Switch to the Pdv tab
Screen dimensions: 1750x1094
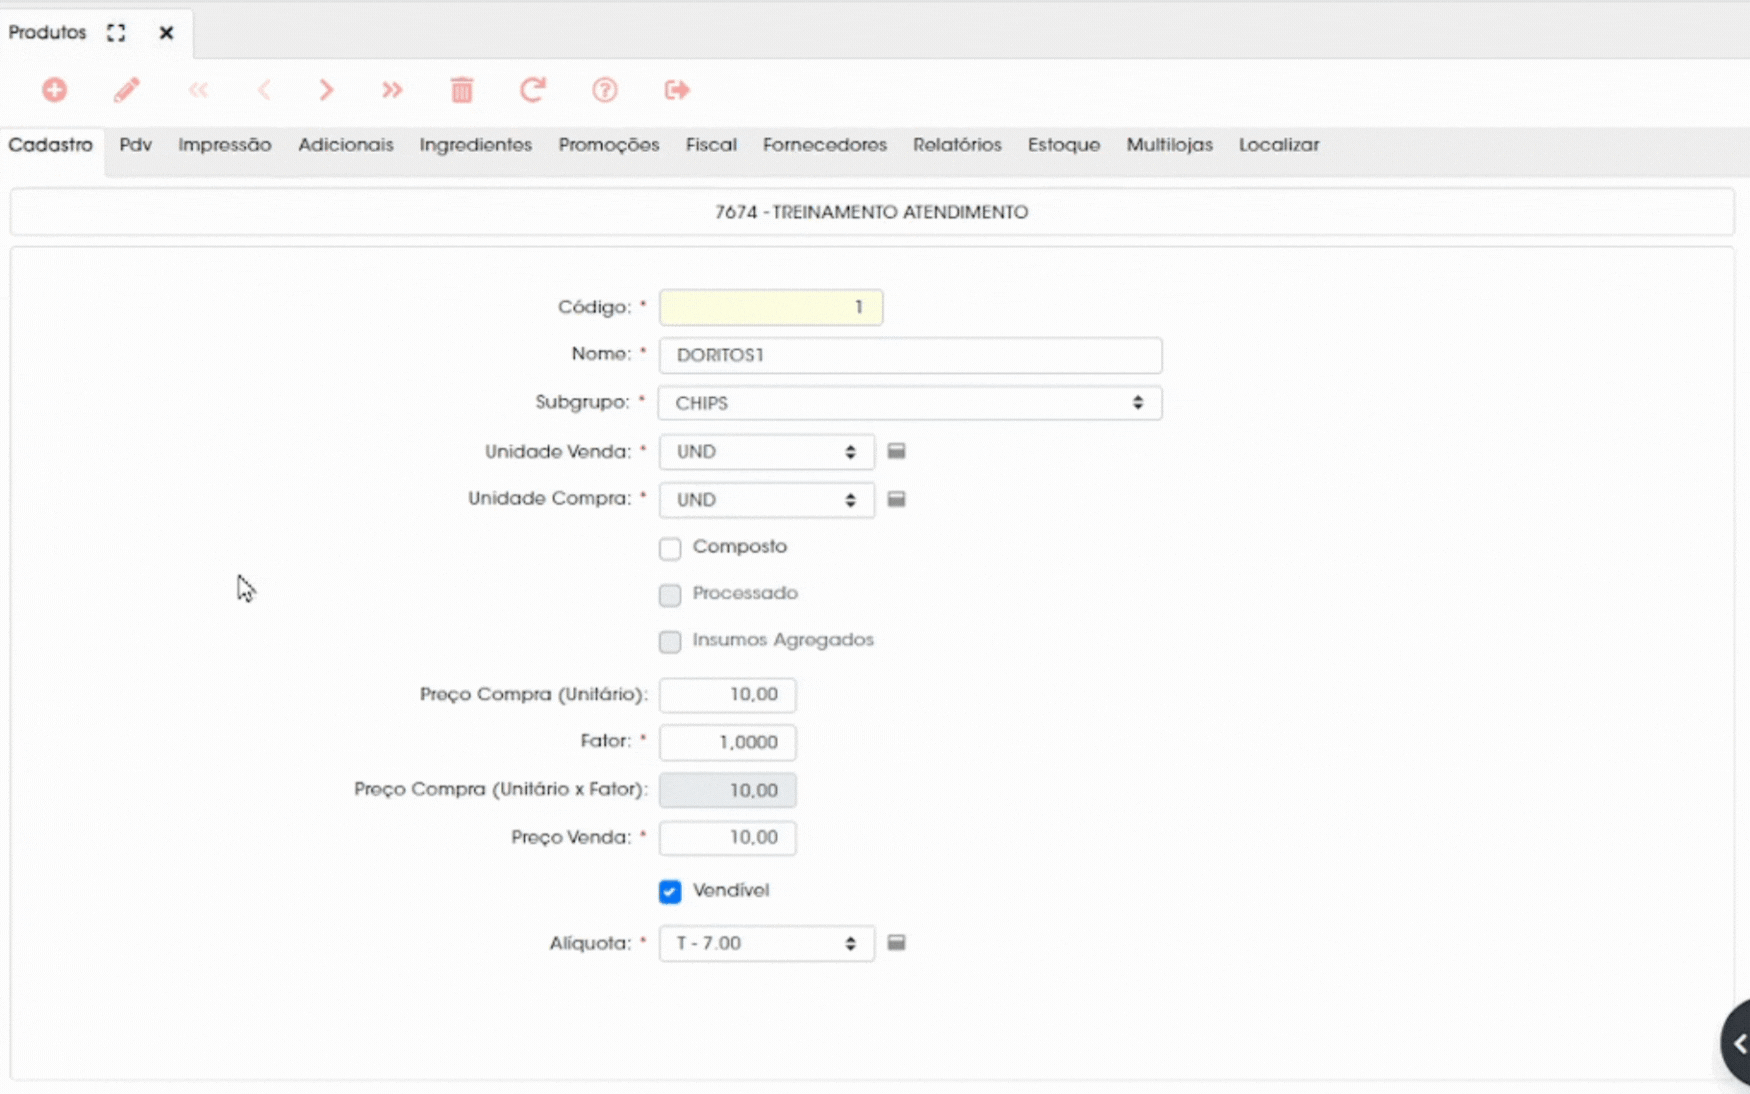point(135,145)
